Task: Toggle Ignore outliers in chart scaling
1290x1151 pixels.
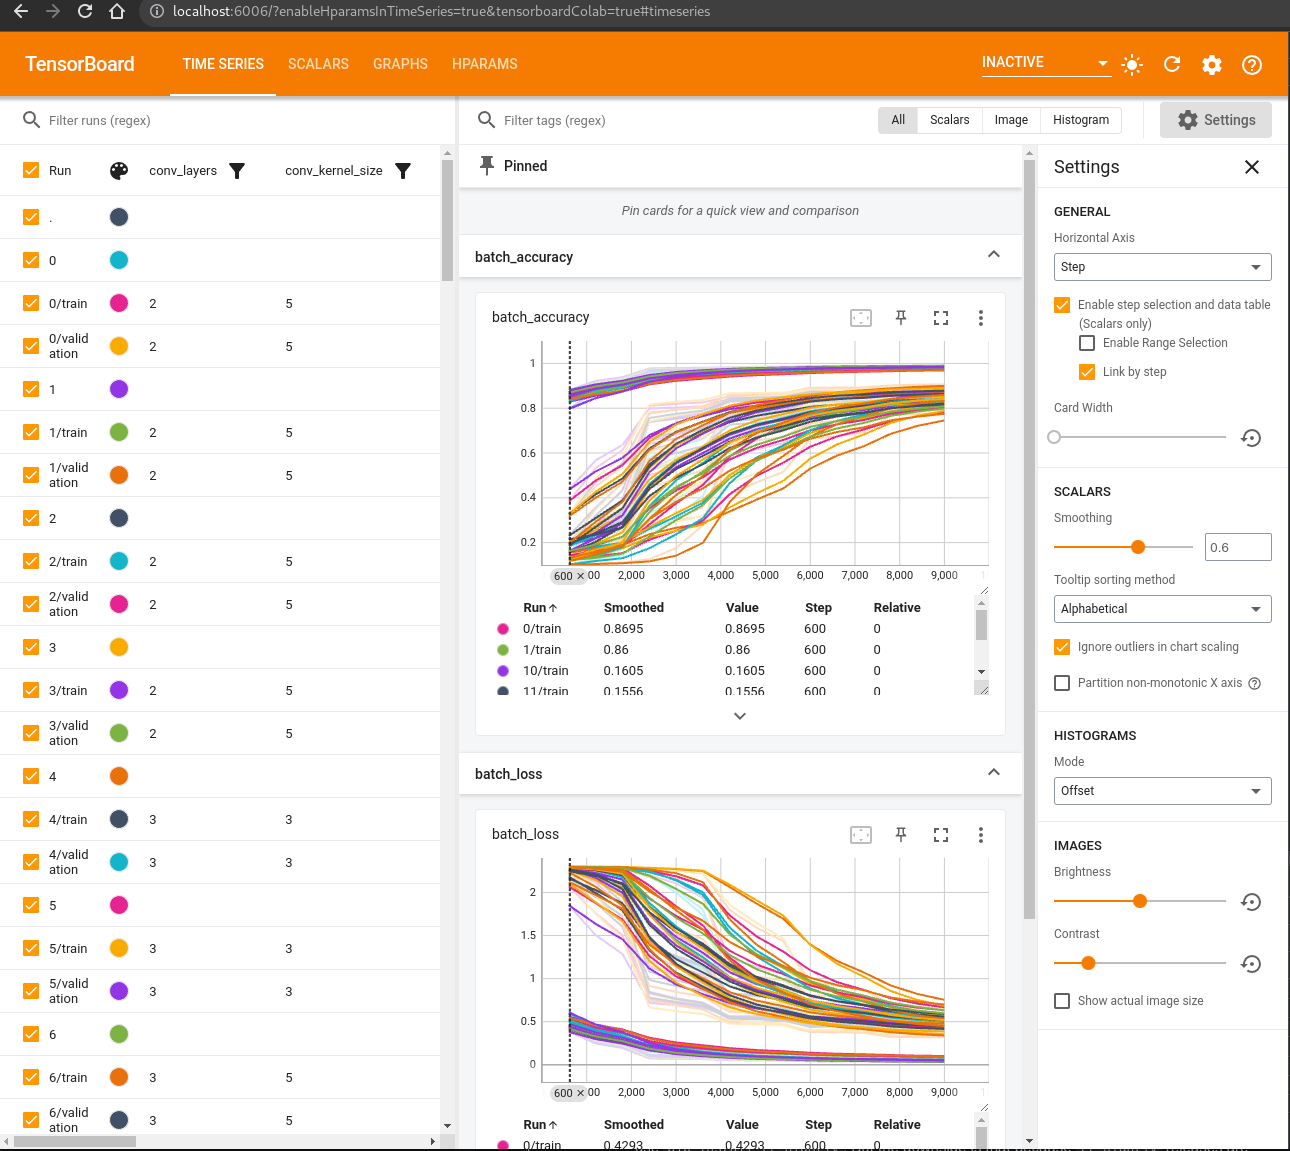Action: (x=1062, y=647)
